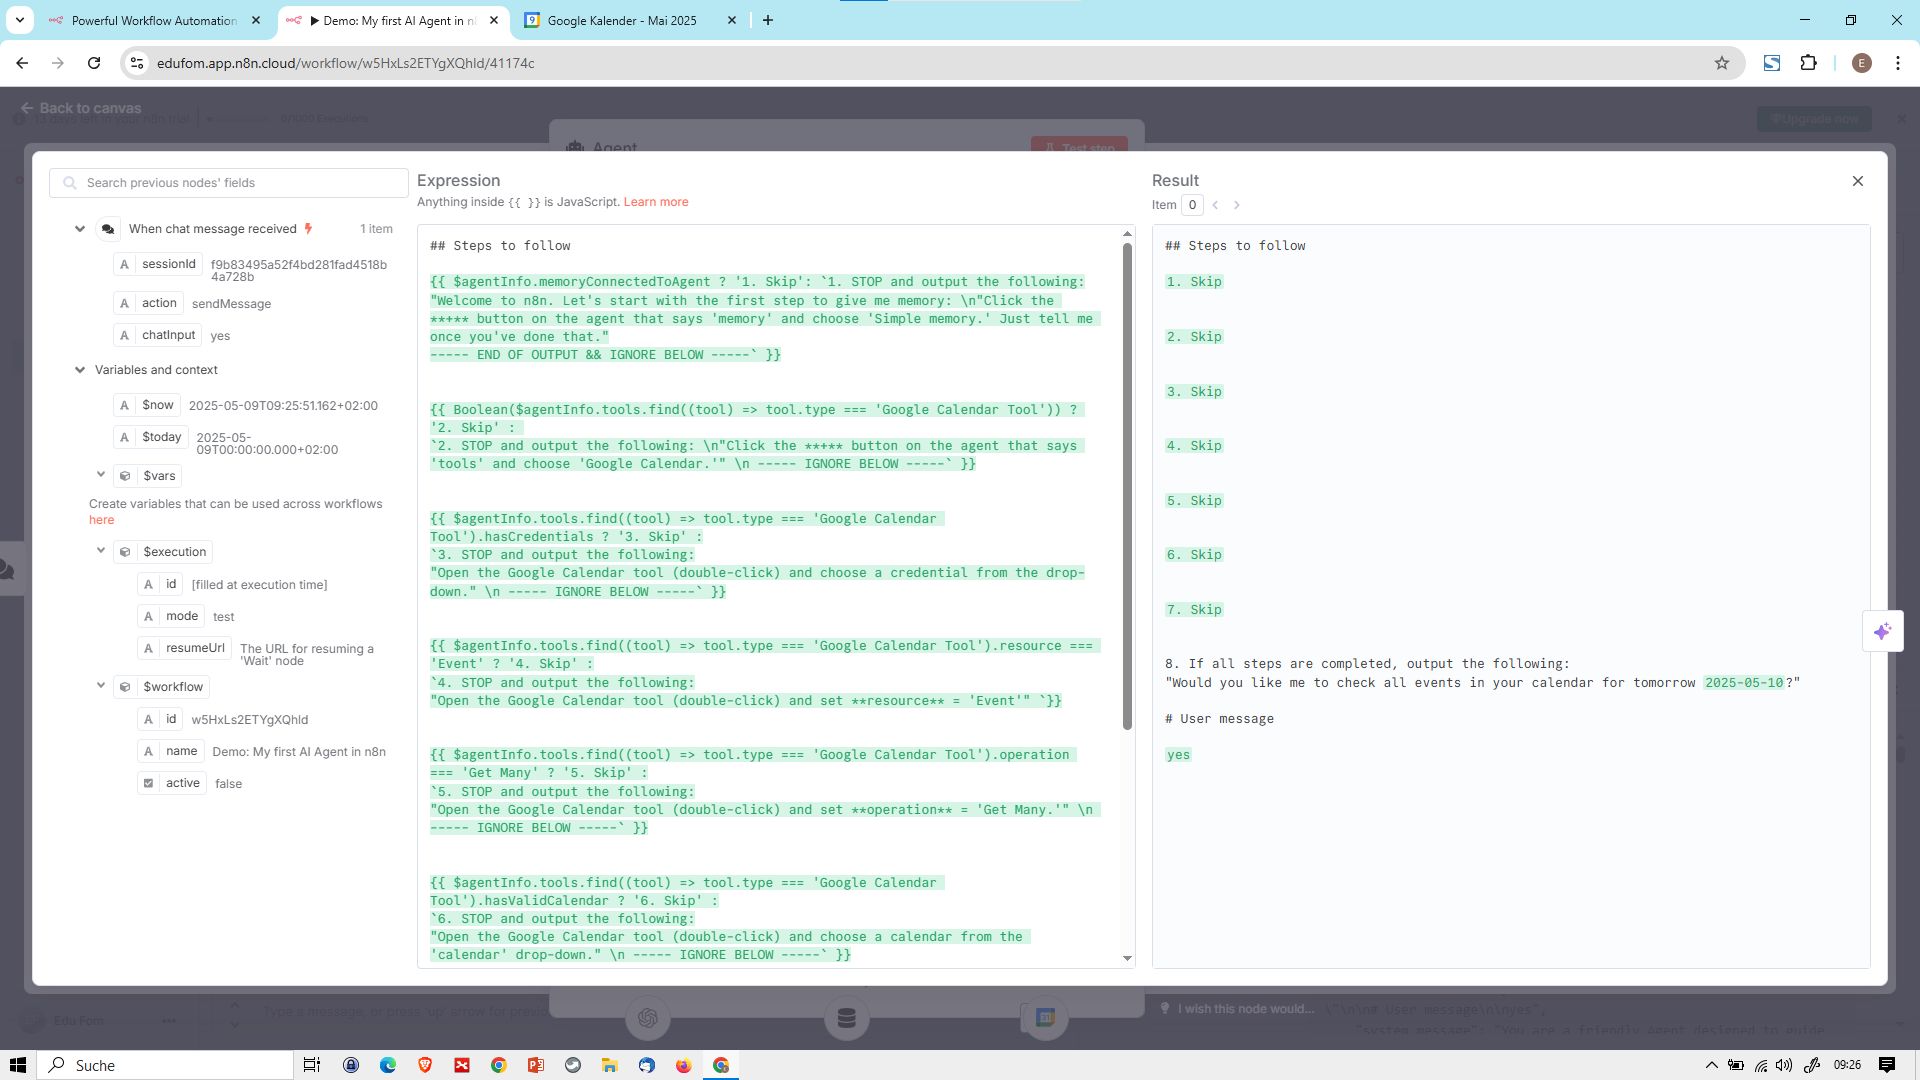This screenshot has height=1080, width=1920.
Task: Open browser extensions puzzle icon
Action: [x=1808, y=63]
